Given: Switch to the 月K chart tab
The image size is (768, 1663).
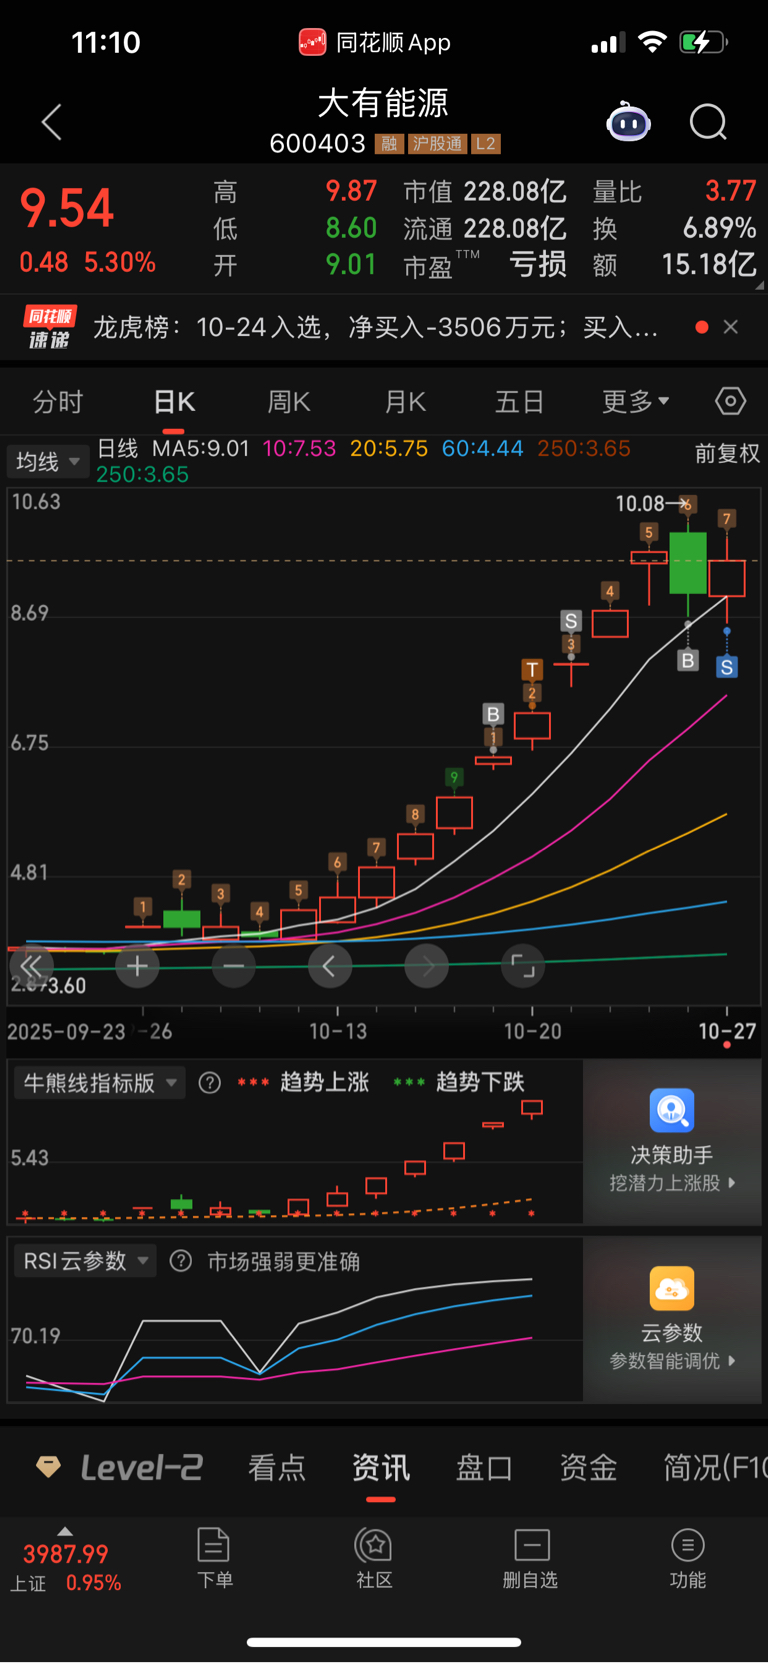Looking at the screenshot, I should [x=405, y=402].
